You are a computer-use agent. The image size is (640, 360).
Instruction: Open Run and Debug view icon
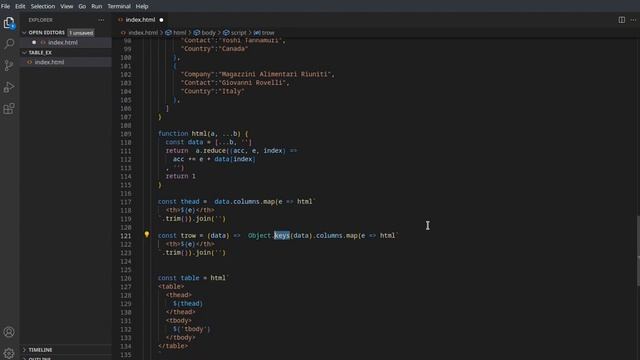9,87
